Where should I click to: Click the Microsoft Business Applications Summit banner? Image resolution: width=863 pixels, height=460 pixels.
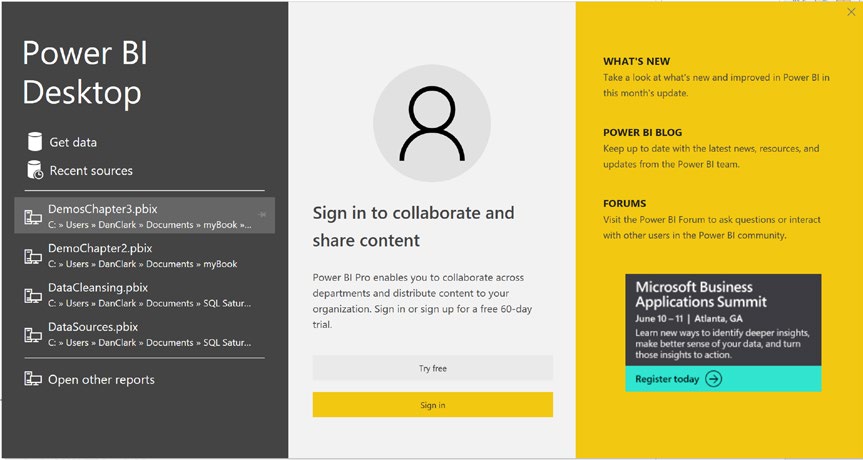click(x=723, y=332)
